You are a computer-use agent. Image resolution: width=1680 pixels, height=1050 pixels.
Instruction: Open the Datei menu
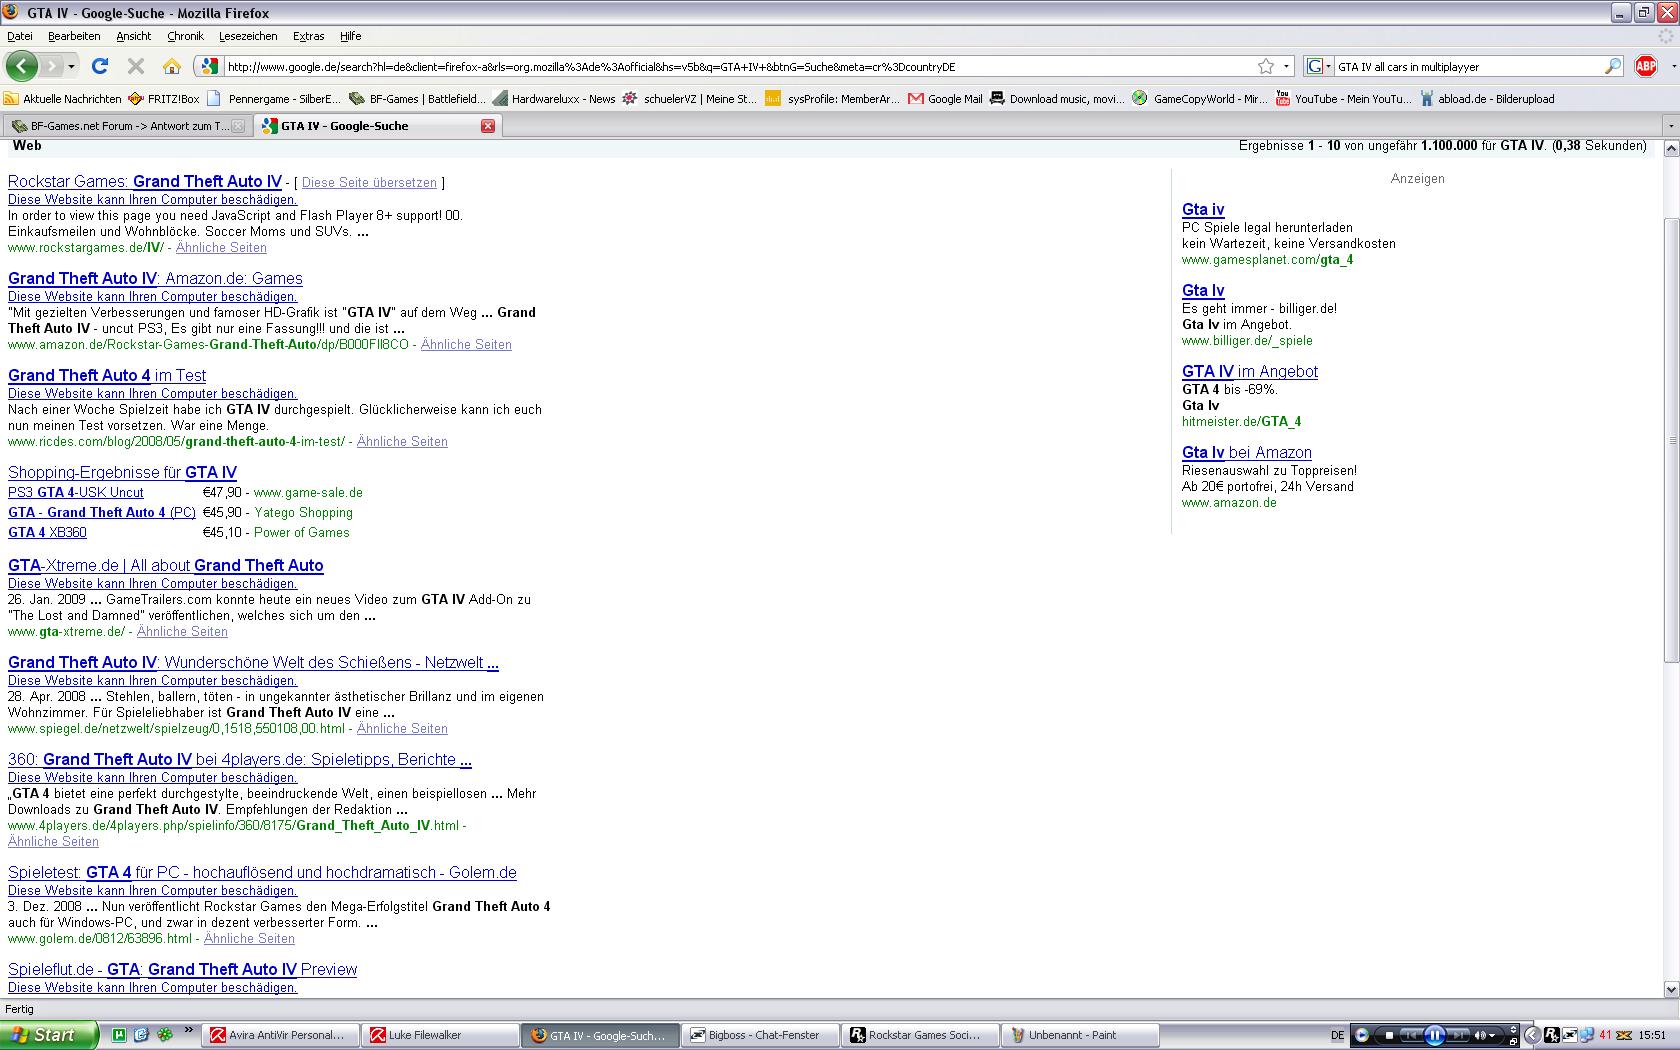(20, 36)
